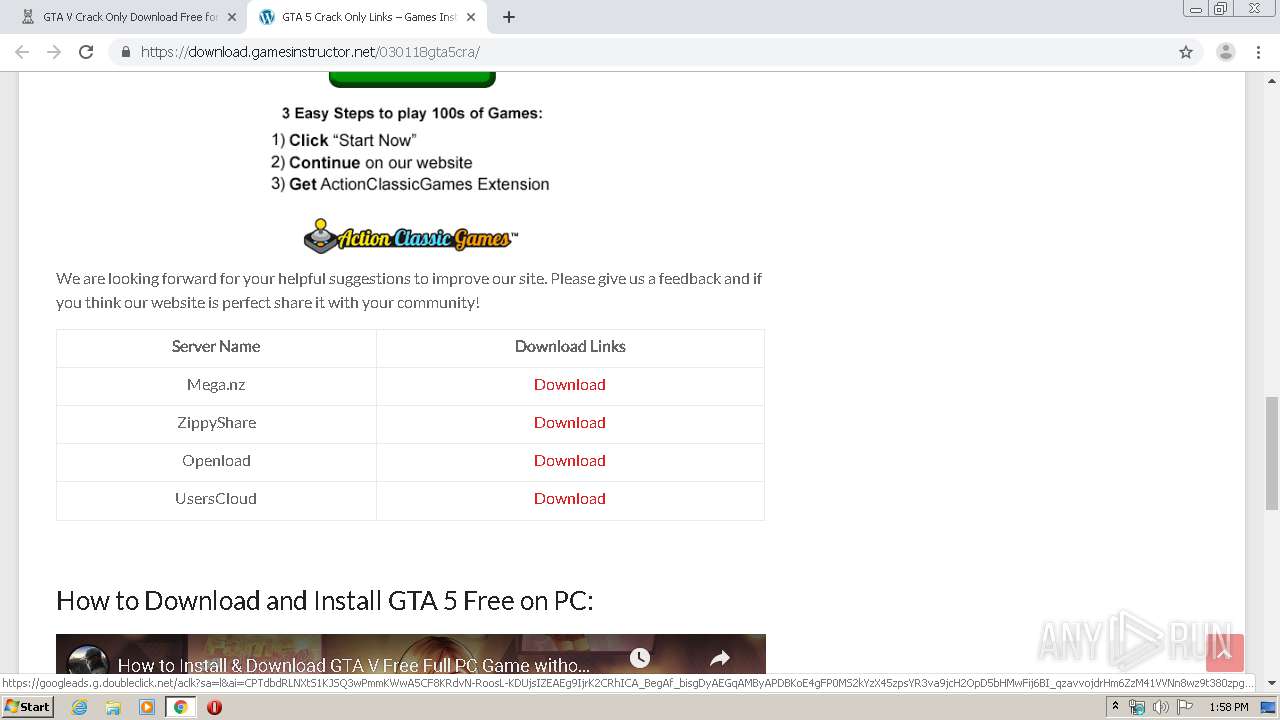The width and height of the screenshot is (1280, 720).
Task: Click the Openload Download link
Action: coord(570,461)
